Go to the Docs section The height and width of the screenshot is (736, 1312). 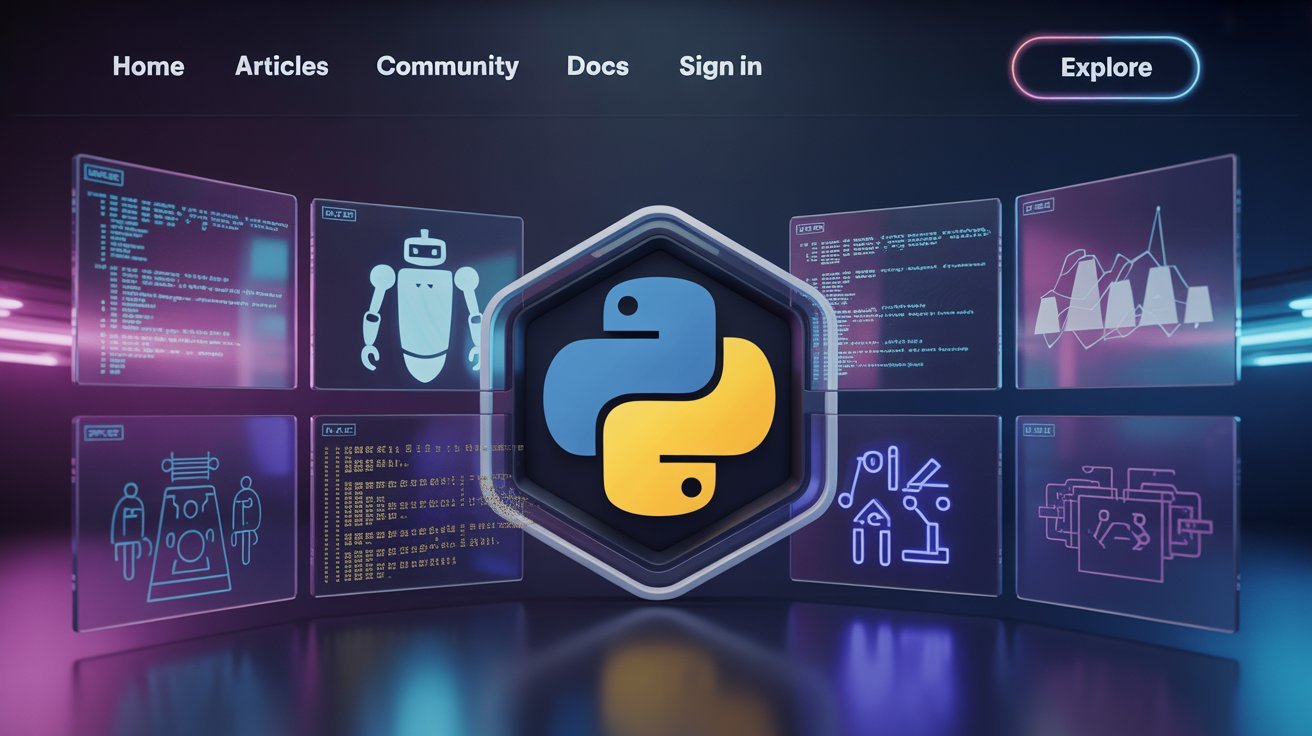point(597,66)
